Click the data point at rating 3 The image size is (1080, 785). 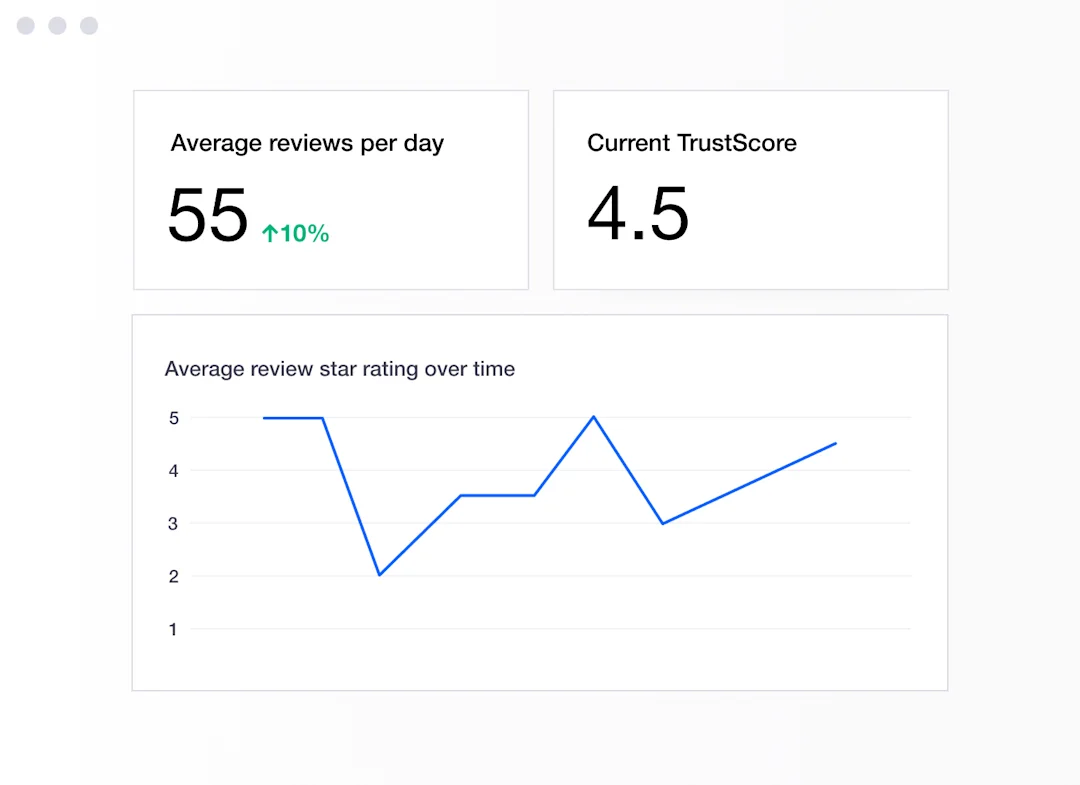662,522
